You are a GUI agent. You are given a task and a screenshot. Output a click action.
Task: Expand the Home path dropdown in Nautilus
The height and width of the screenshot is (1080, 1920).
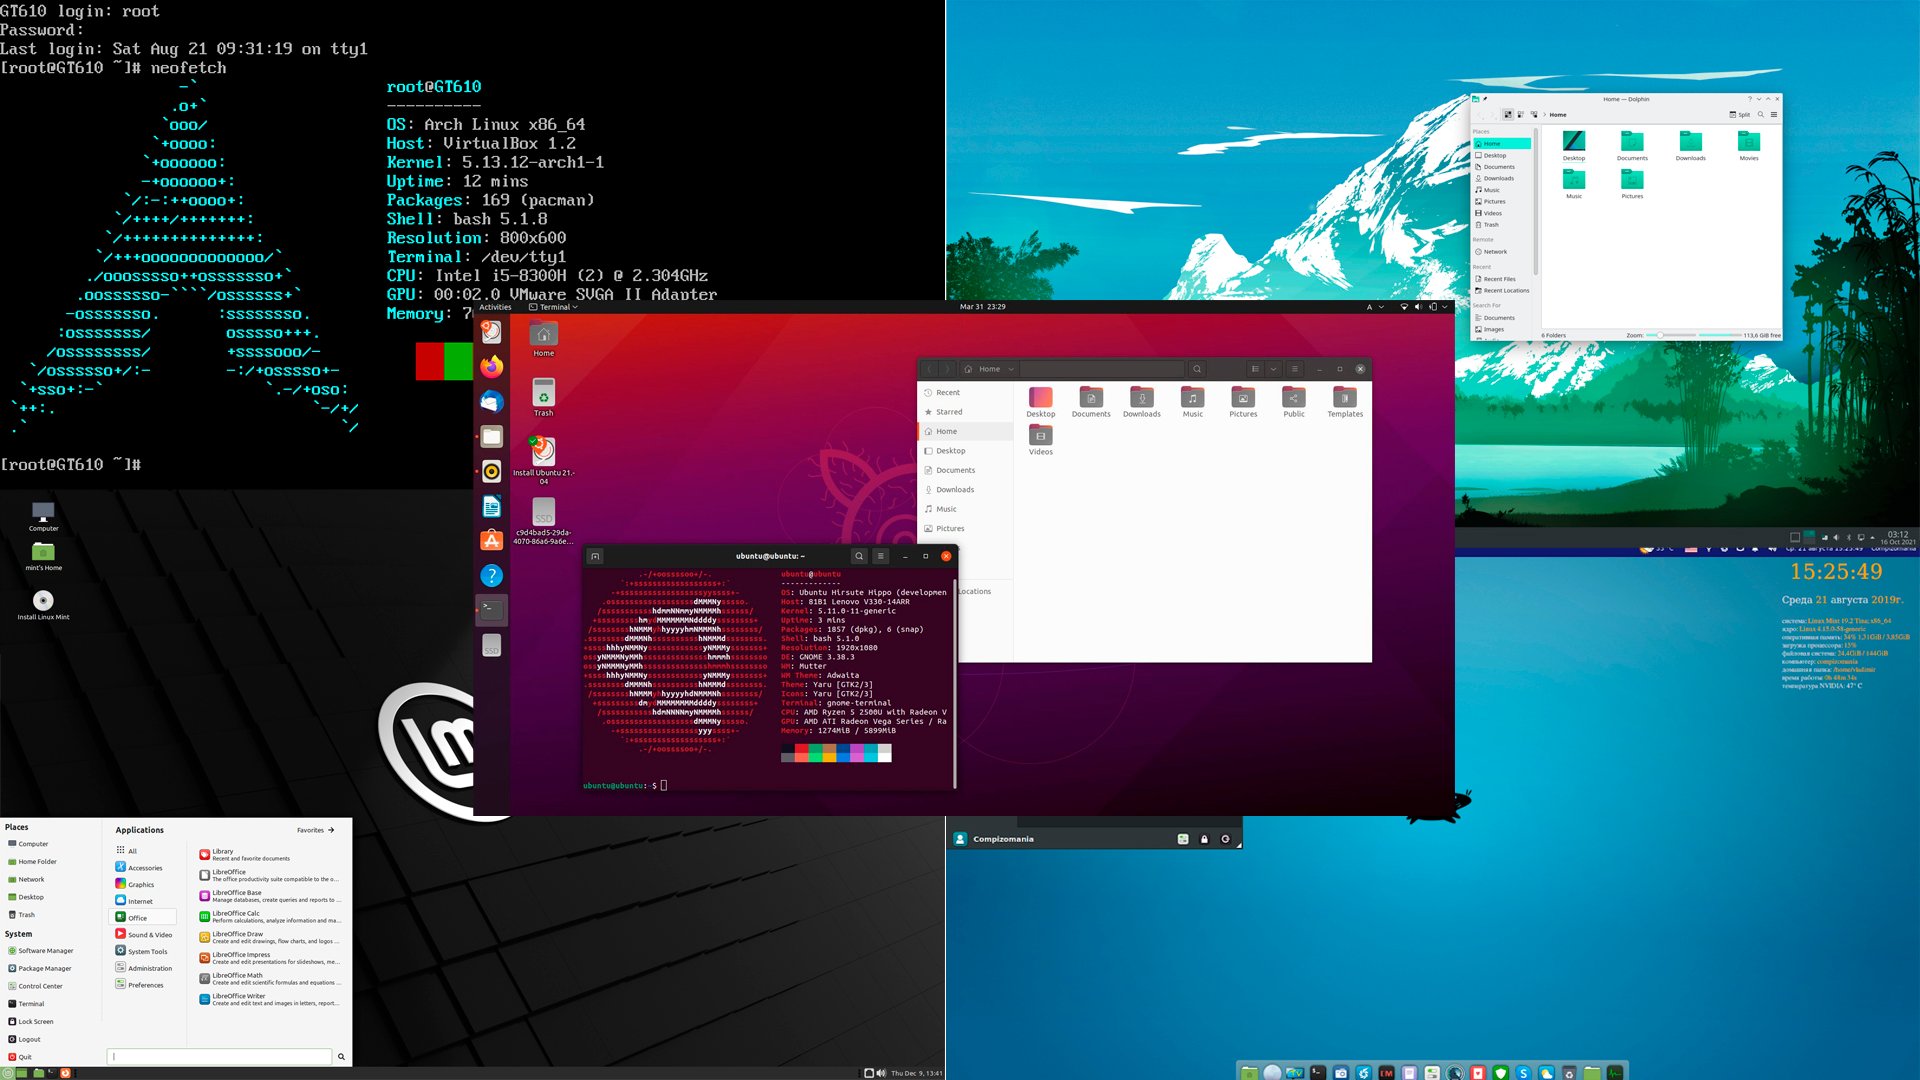click(x=1011, y=369)
